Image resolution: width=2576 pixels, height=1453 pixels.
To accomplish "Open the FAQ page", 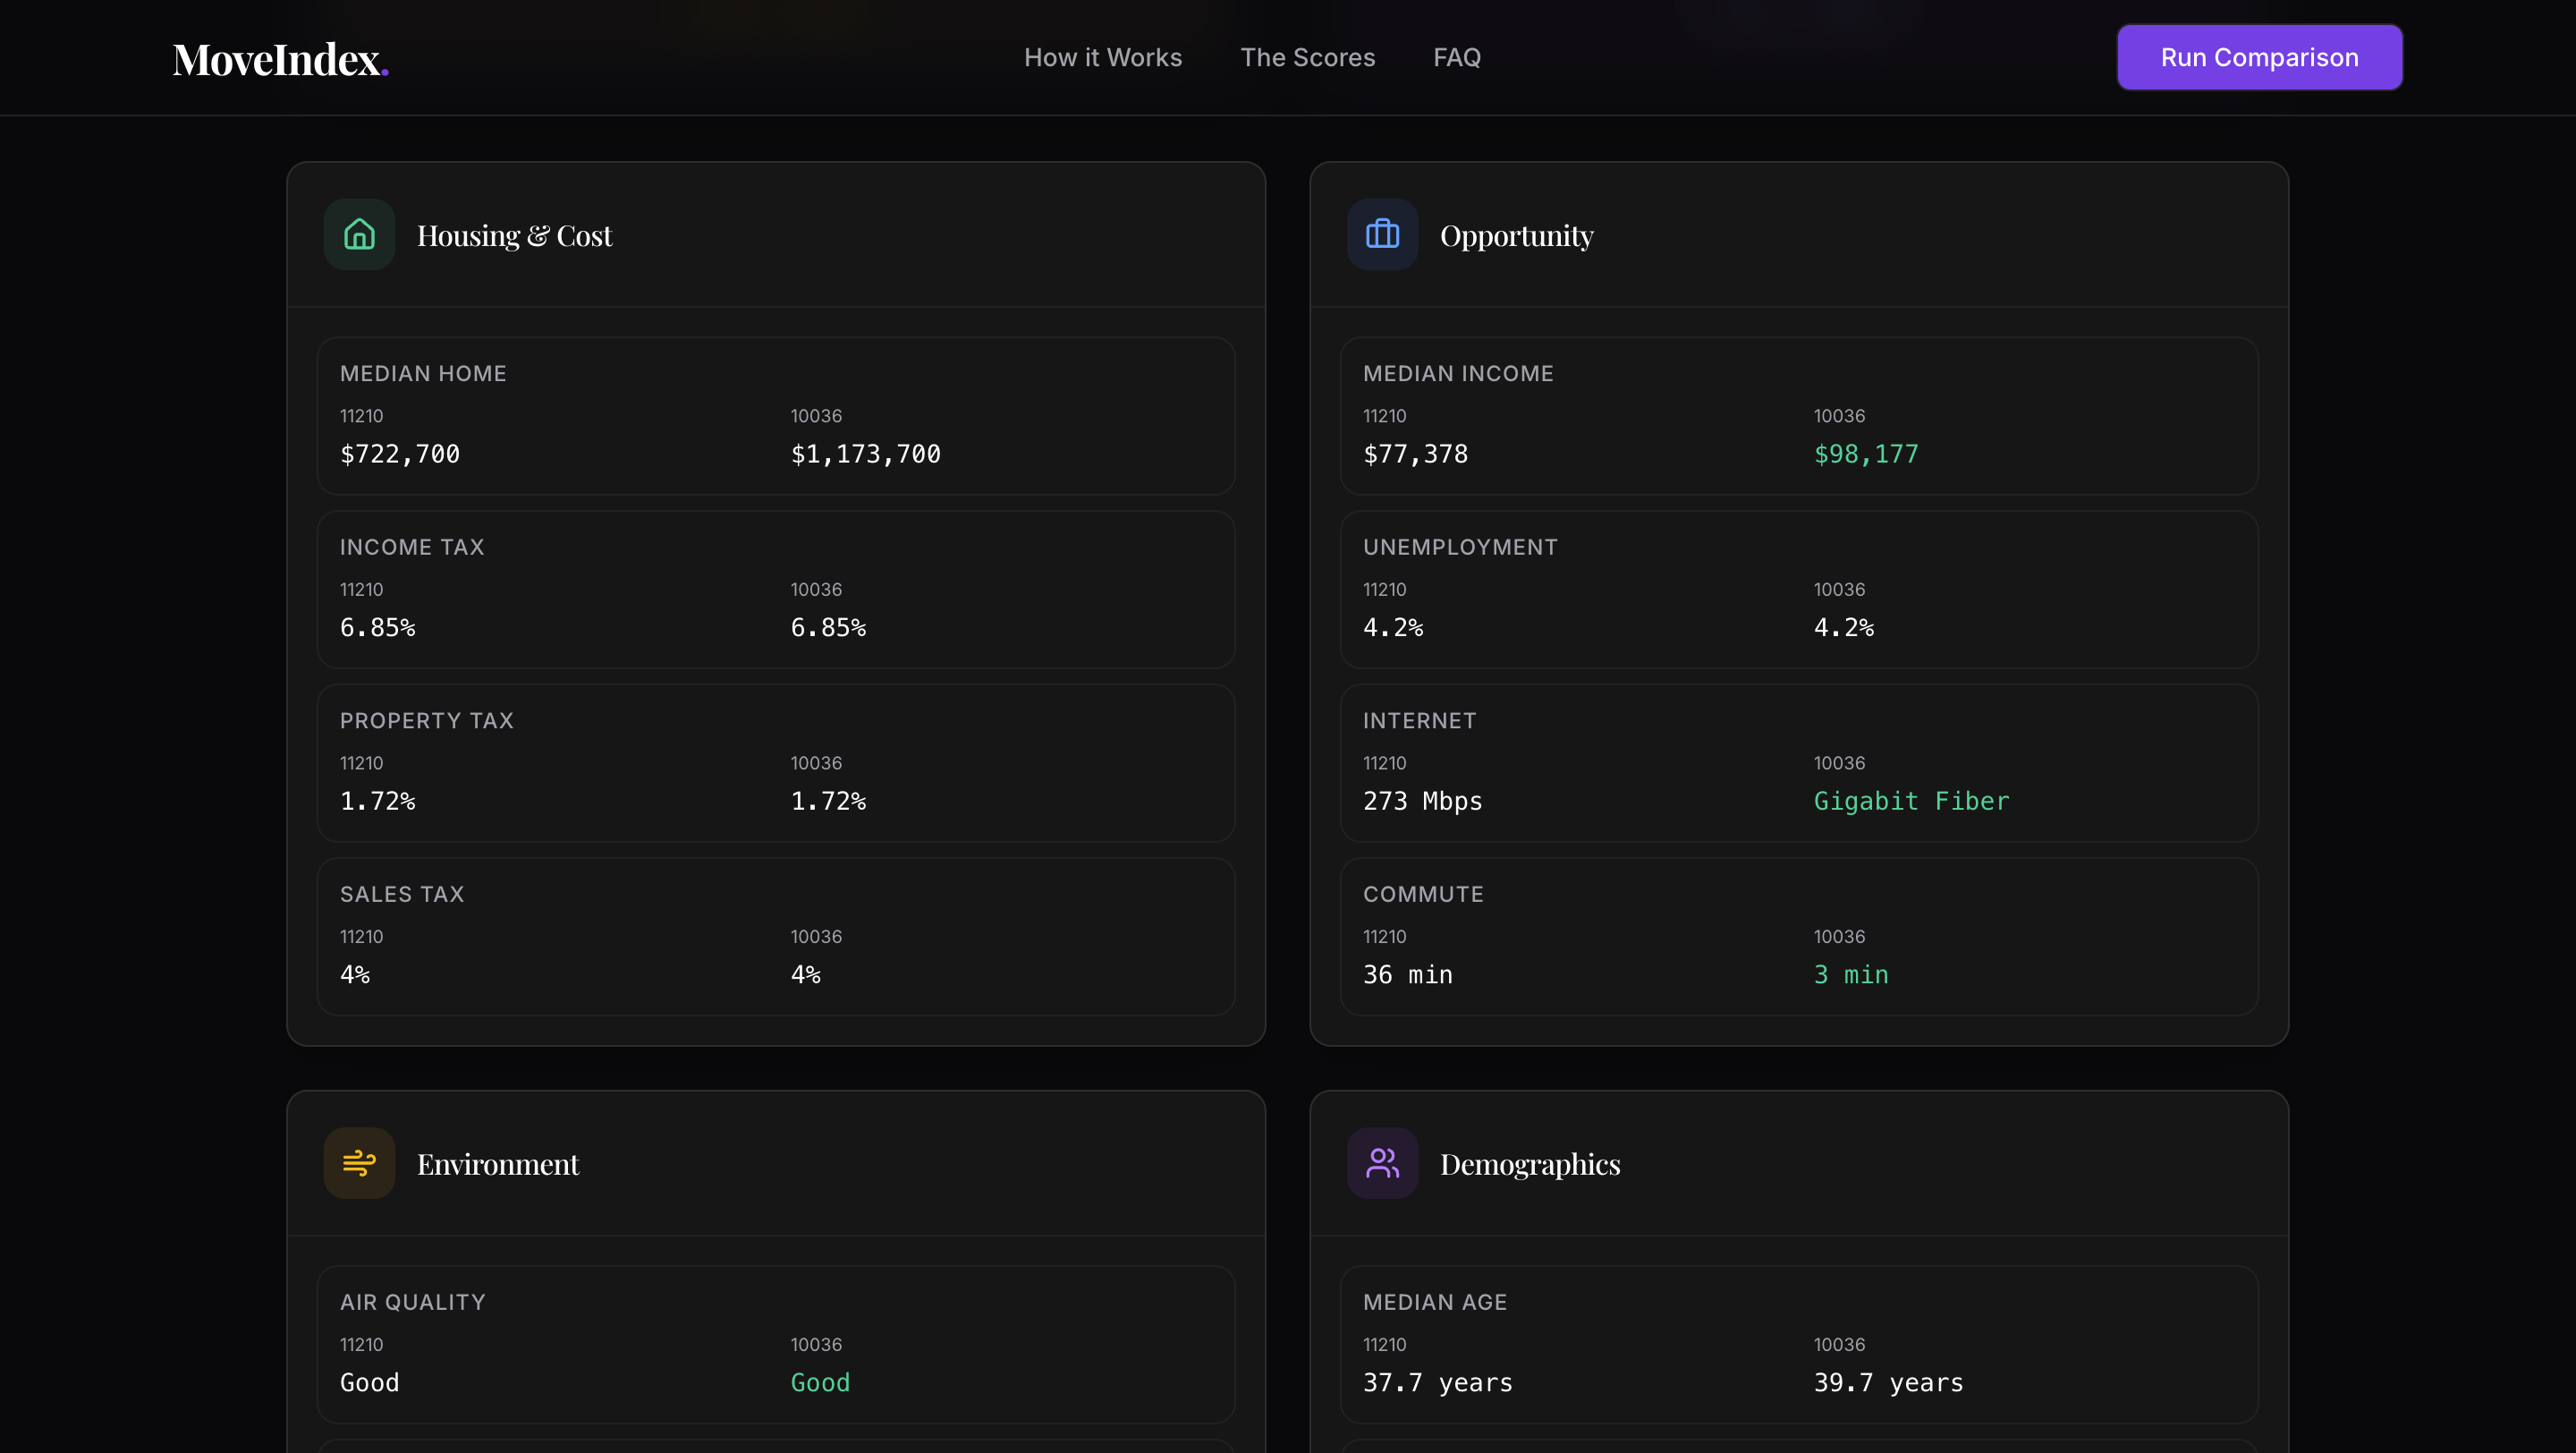I will click(x=1457, y=57).
